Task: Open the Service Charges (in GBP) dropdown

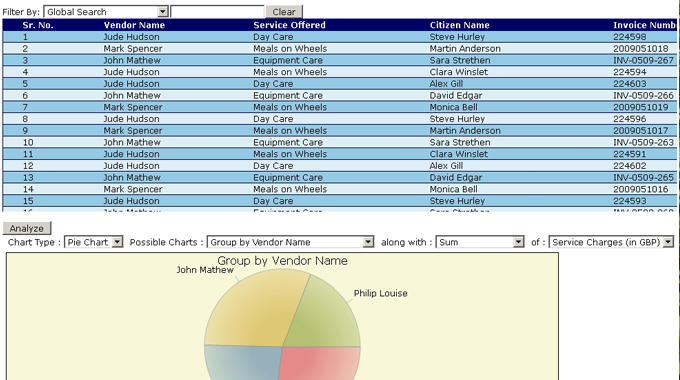Action: pos(611,242)
